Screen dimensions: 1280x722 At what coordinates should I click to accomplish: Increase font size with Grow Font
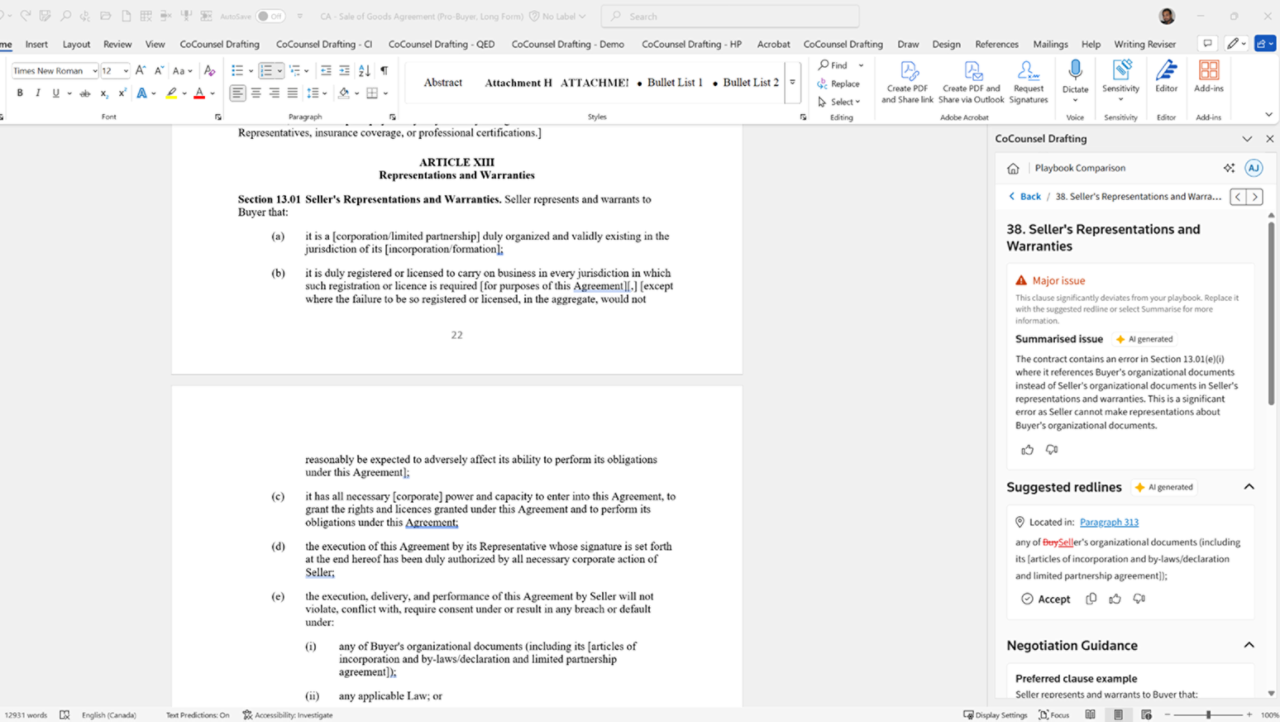[140, 71]
